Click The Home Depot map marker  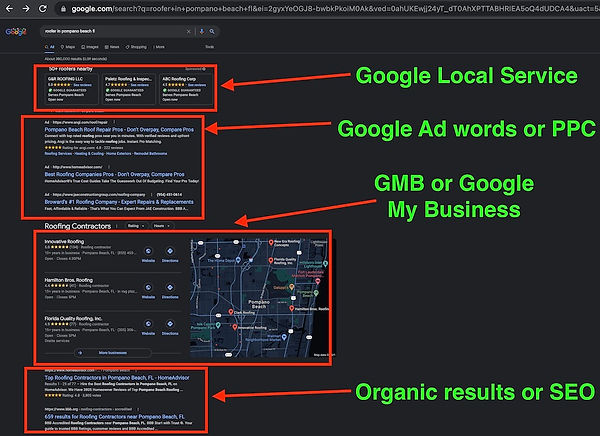coord(238,260)
